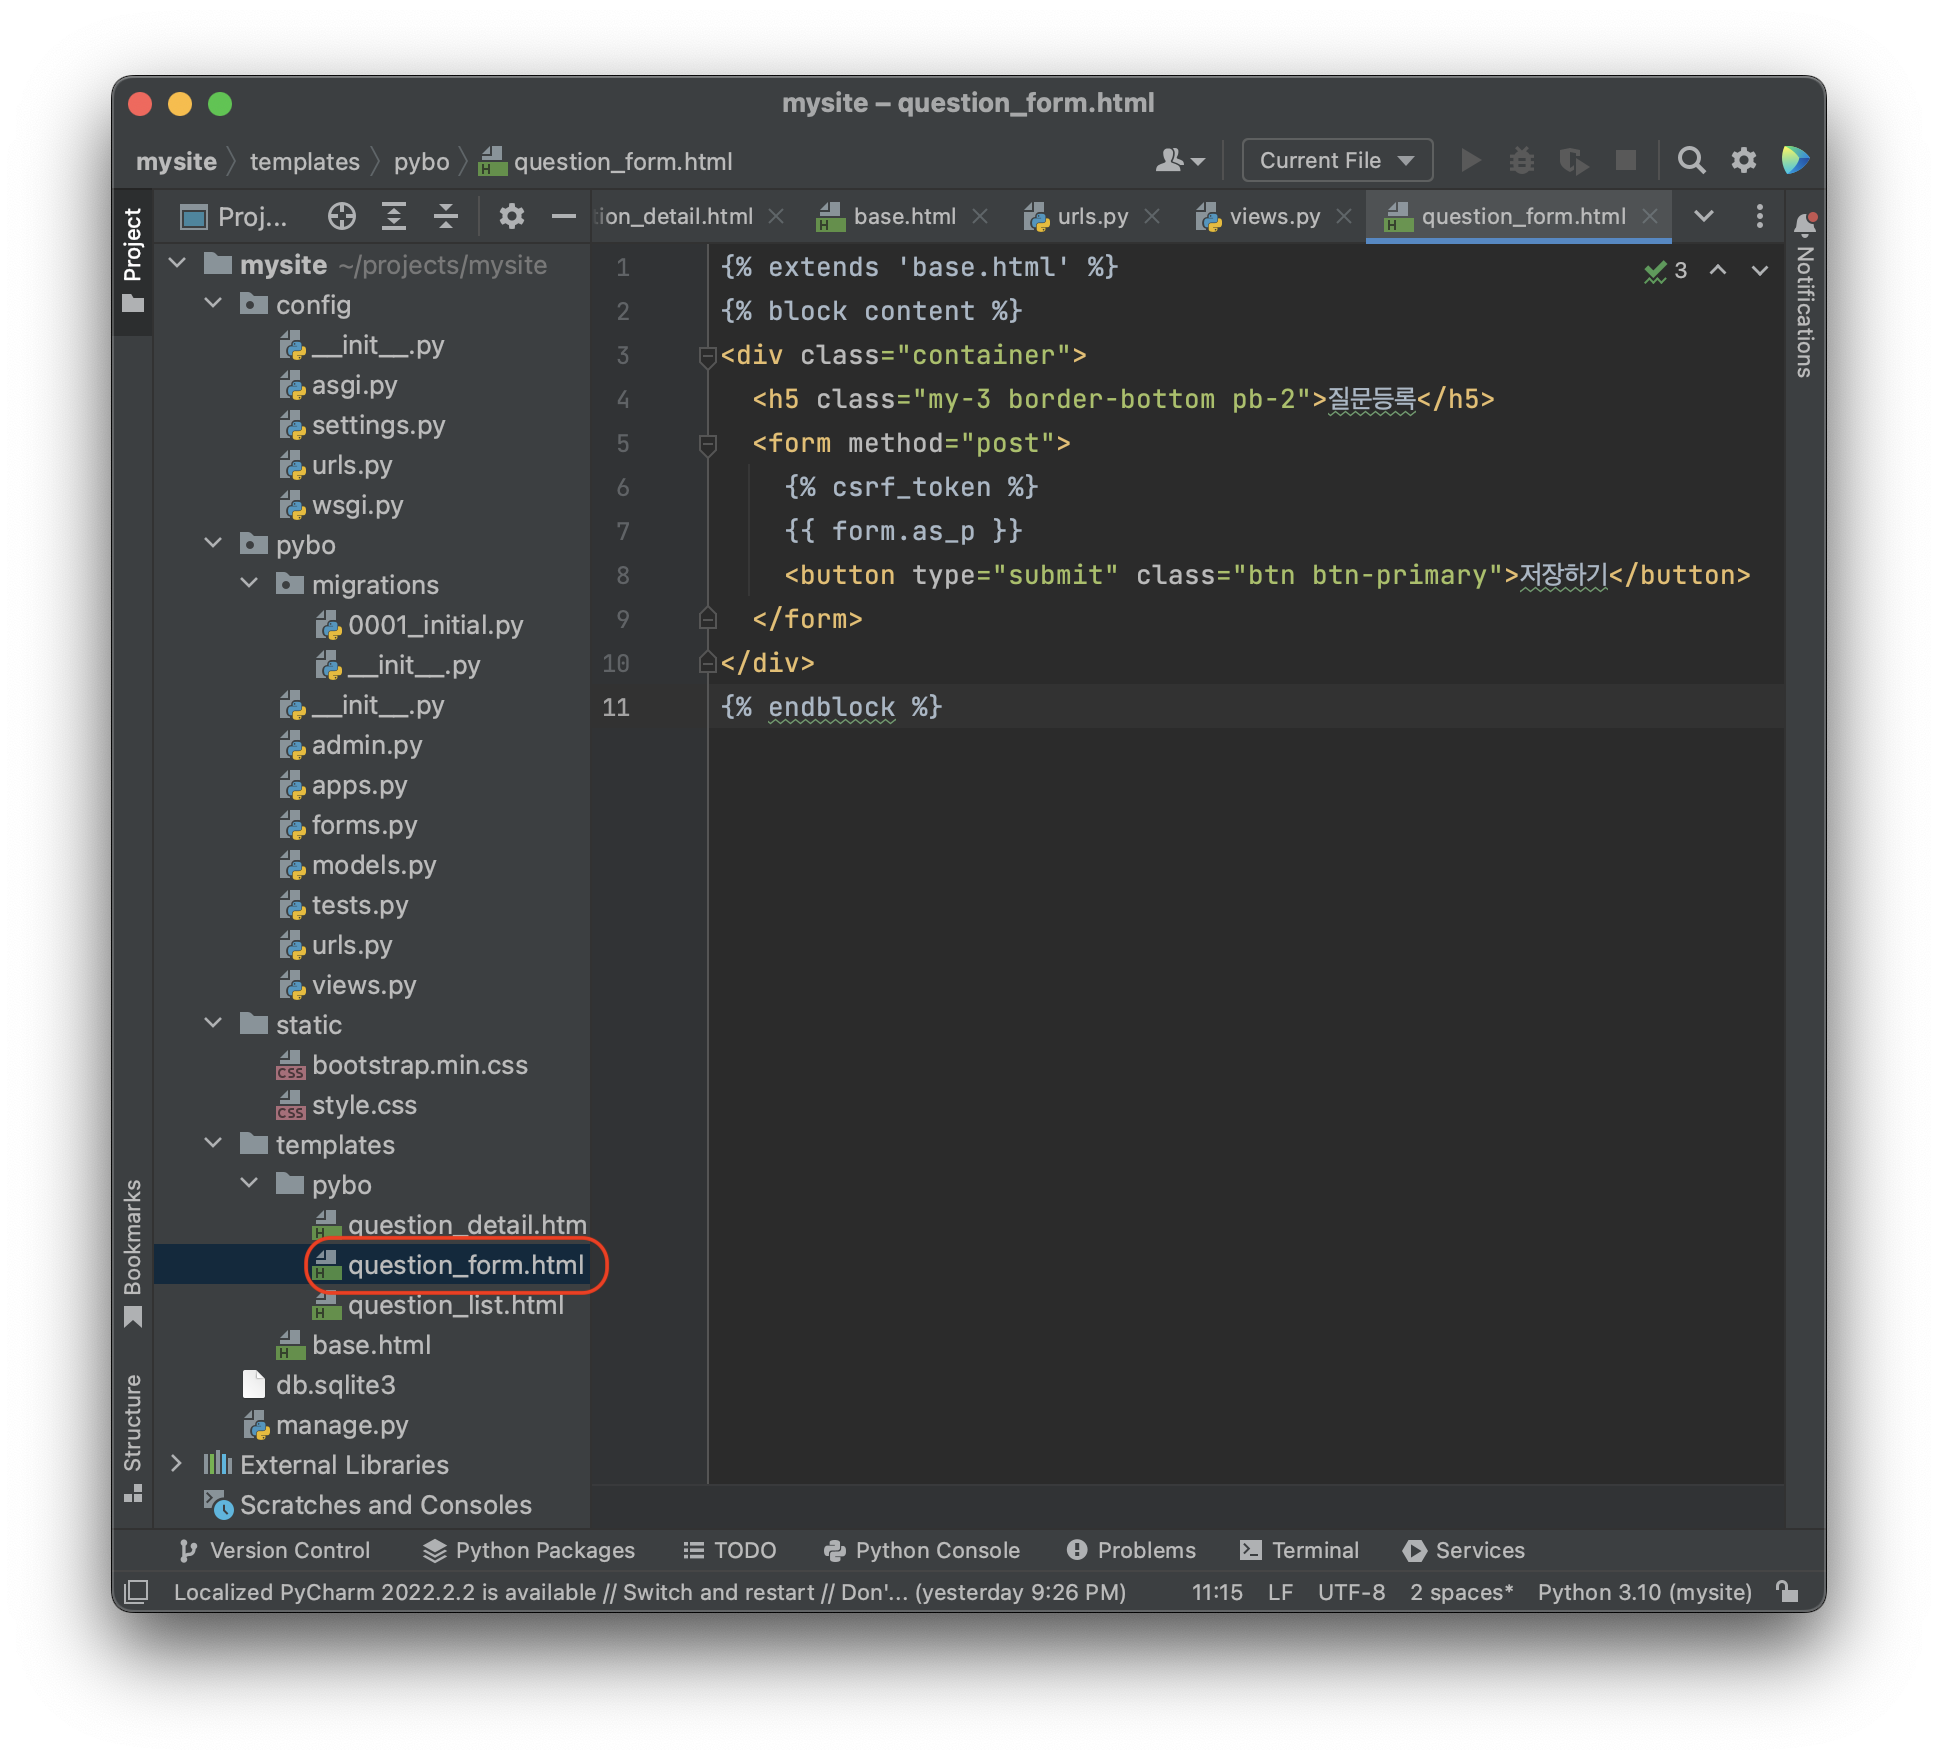
Task: Click Python 3.10 (mysite) interpreter in status bar
Action: pos(1644,1592)
